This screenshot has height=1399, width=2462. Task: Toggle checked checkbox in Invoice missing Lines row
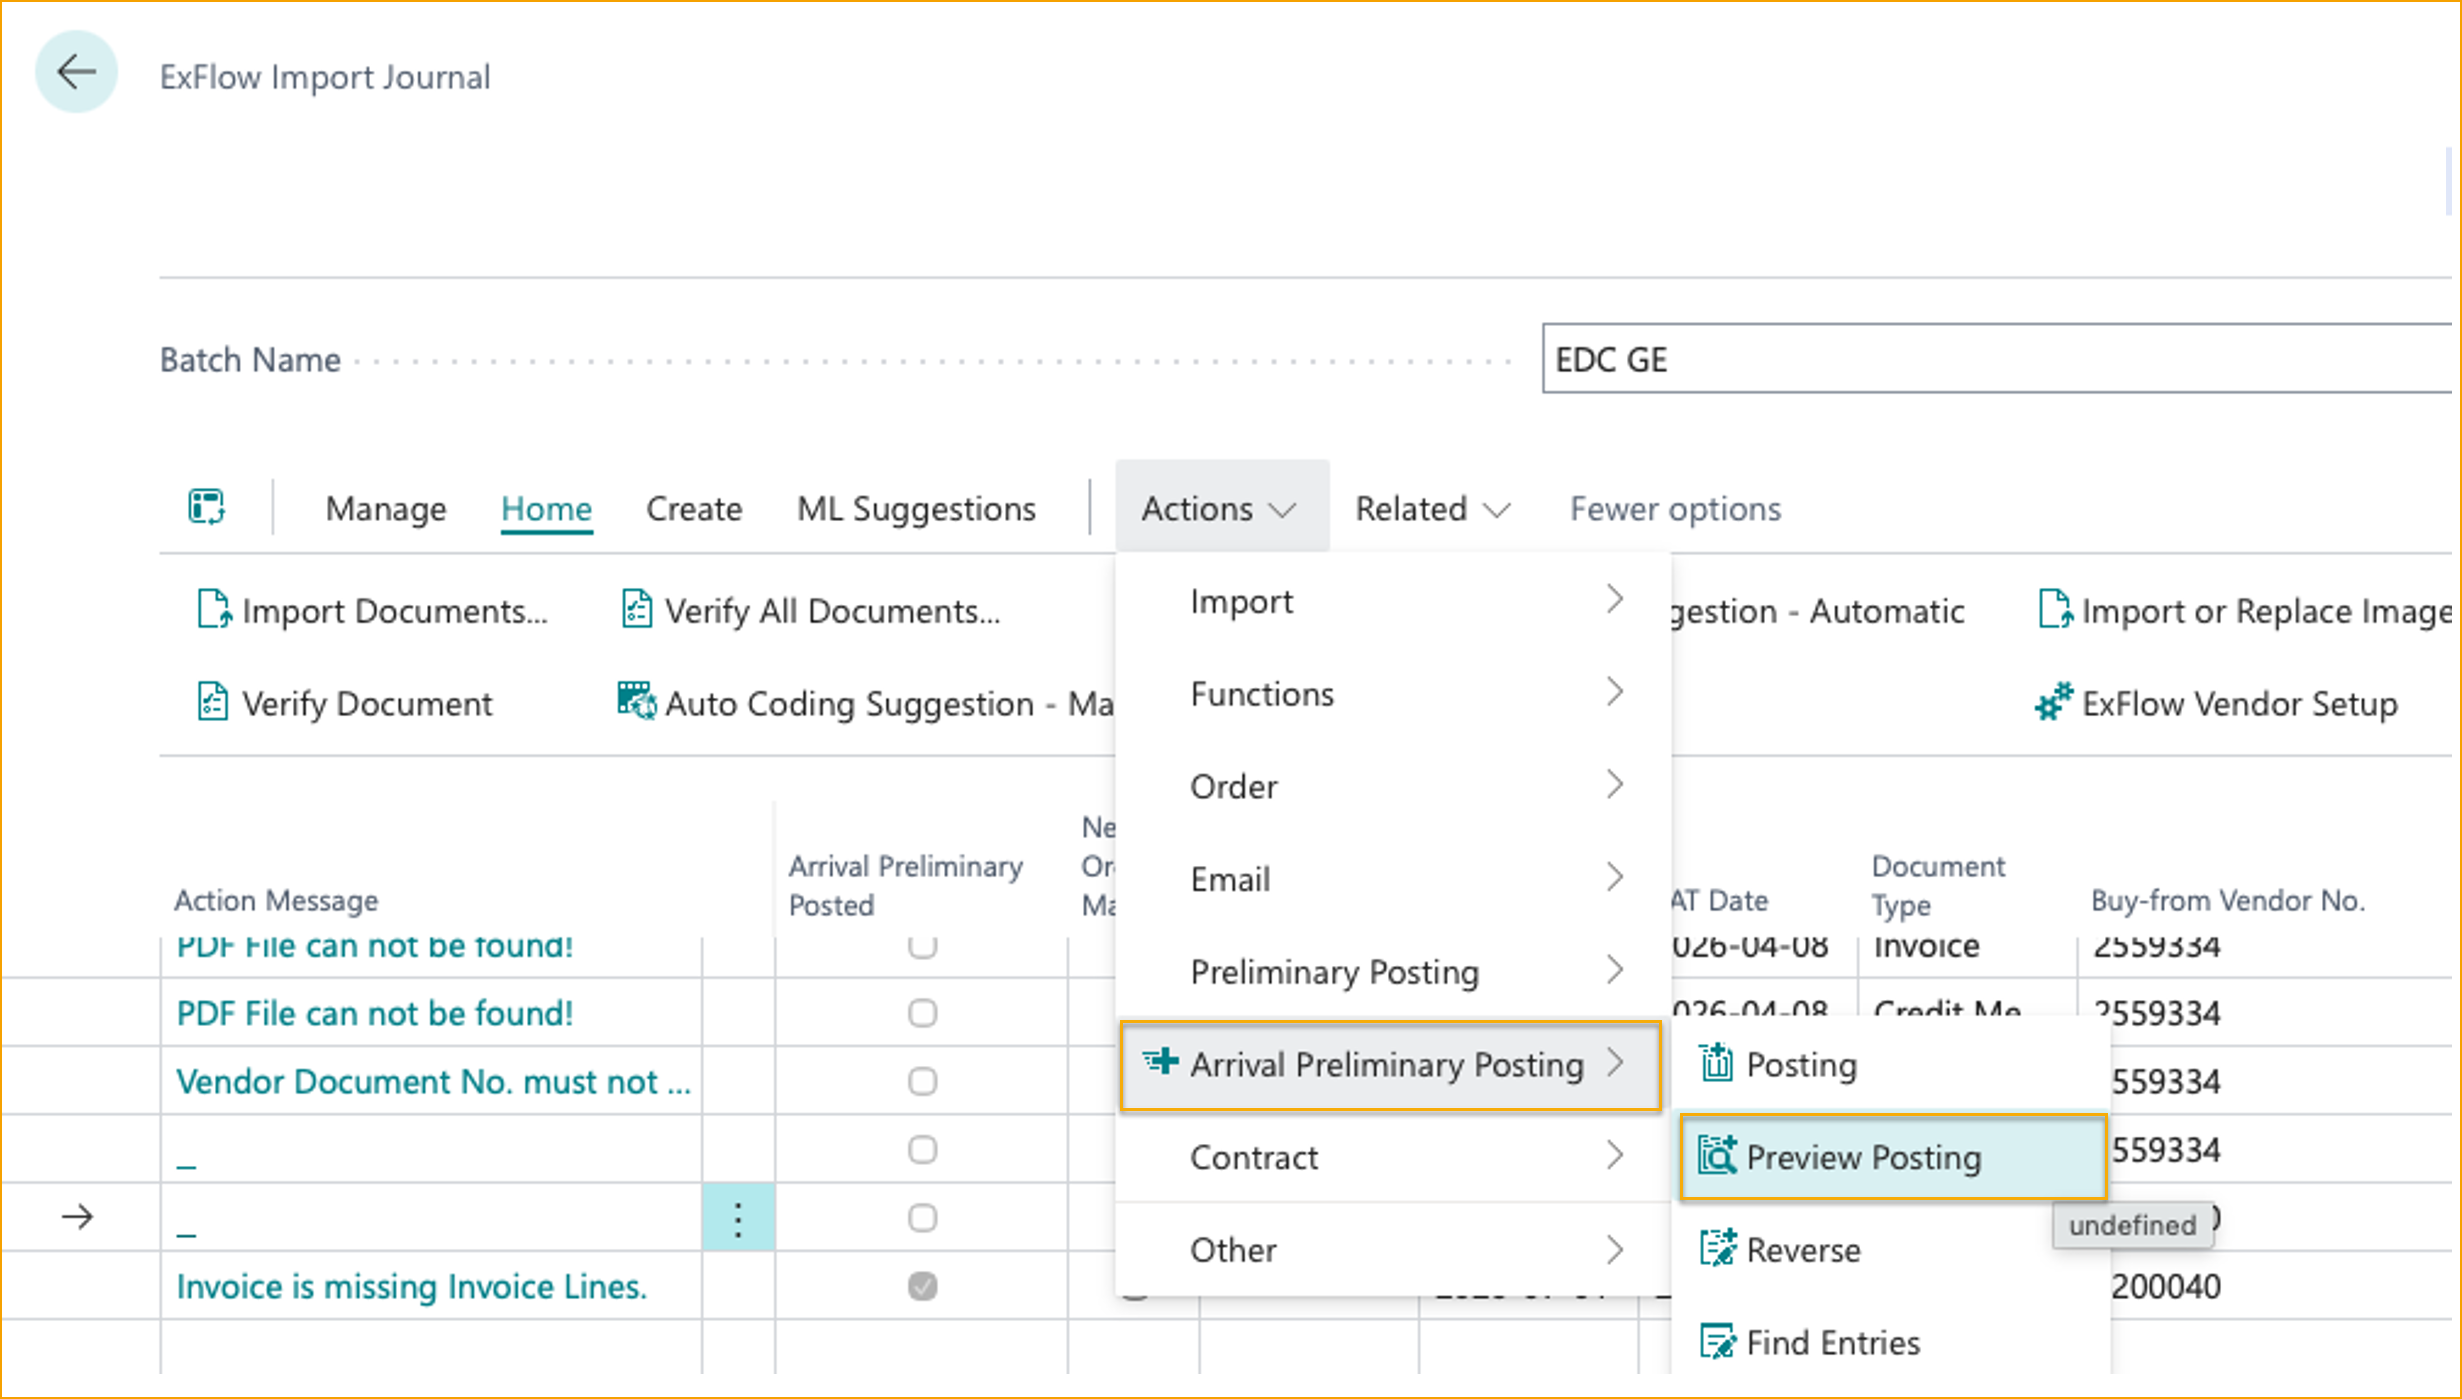coord(922,1286)
